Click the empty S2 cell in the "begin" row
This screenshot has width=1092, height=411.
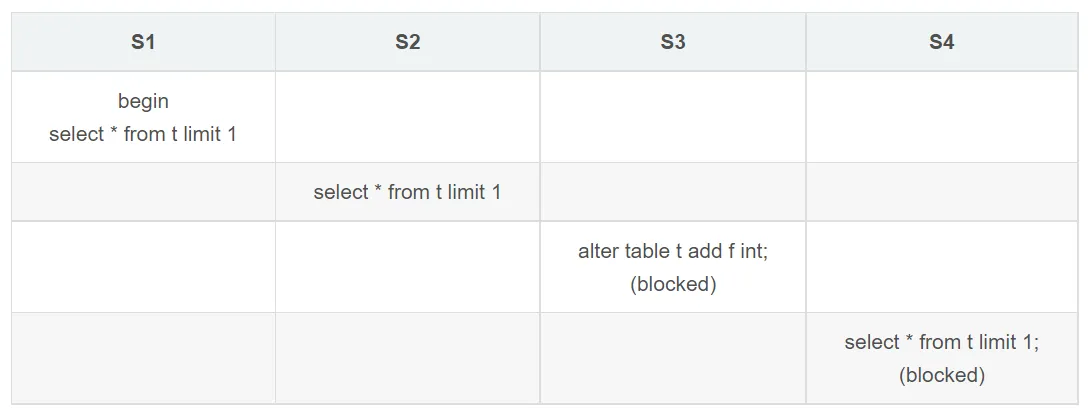tap(407, 117)
